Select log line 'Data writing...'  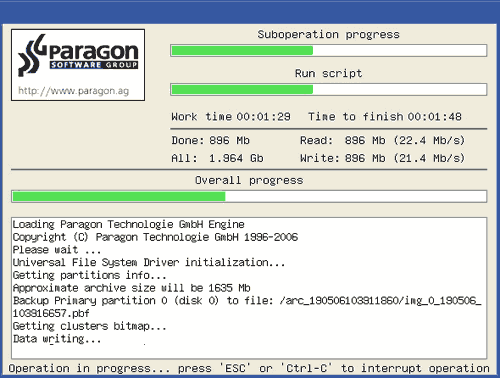click(57, 339)
